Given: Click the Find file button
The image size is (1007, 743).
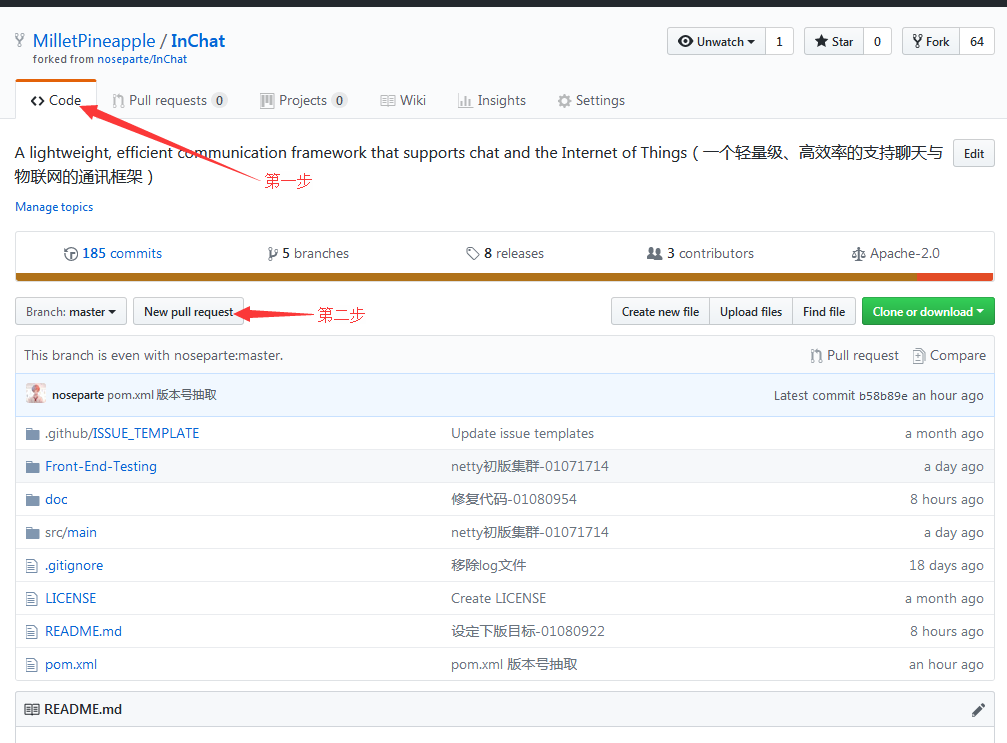Looking at the screenshot, I should click(824, 311).
